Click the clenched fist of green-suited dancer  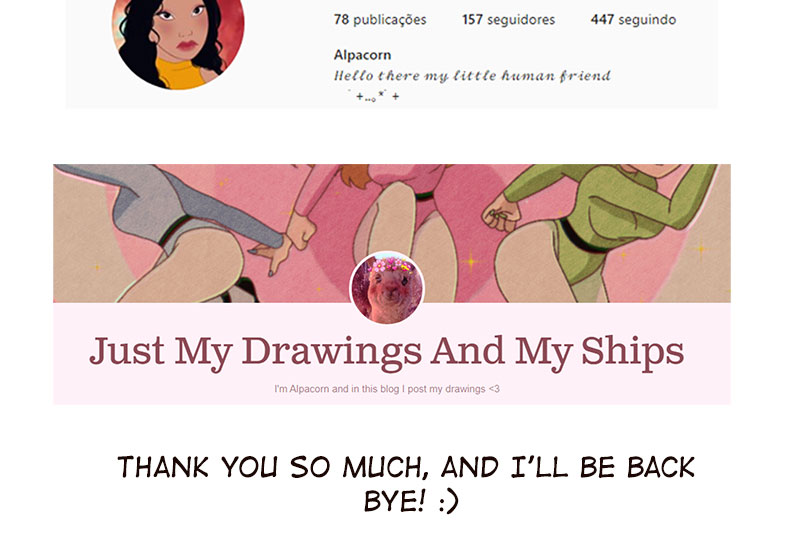501,214
